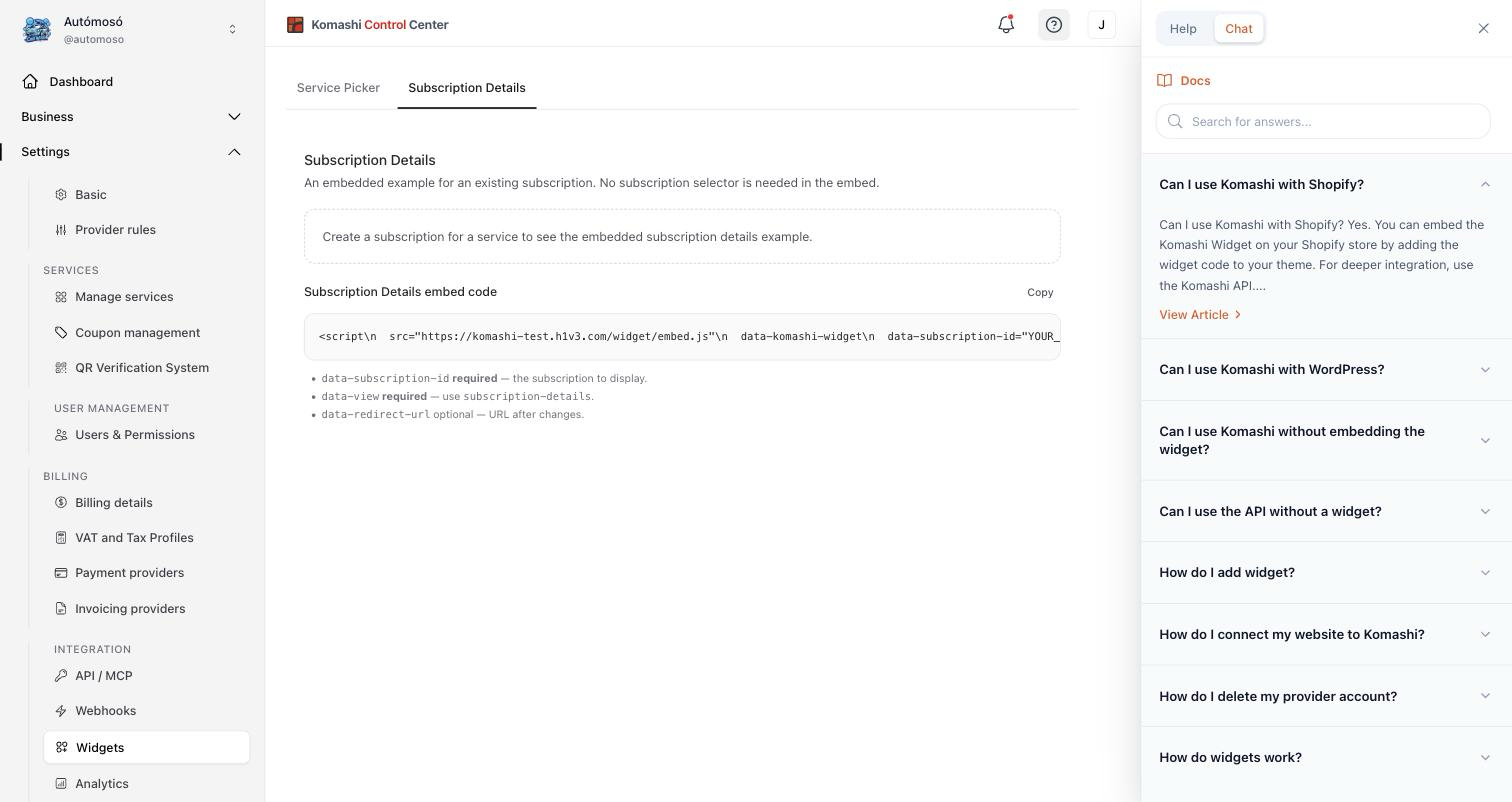Click the Invoicing providers document icon
The width and height of the screenshot is (1512, 802).
61,609
